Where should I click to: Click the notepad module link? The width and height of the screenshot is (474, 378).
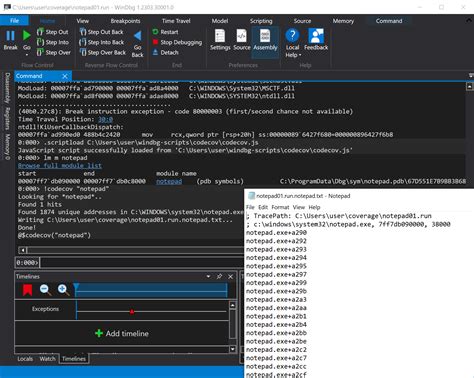click(x=169, y=181)
